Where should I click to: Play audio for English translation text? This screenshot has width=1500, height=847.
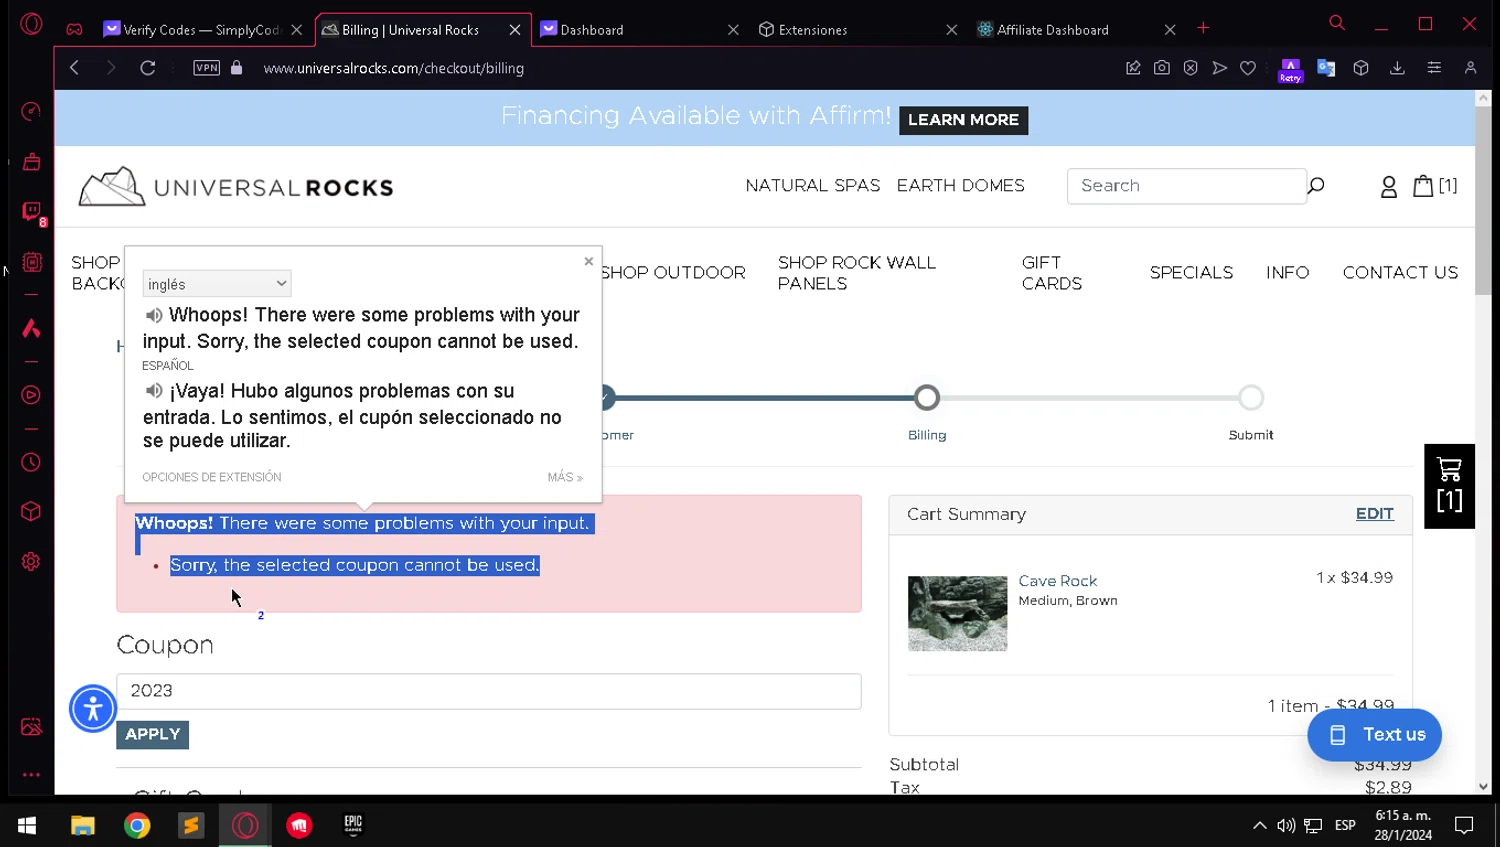pyautogui.click(x=154, y=315)
